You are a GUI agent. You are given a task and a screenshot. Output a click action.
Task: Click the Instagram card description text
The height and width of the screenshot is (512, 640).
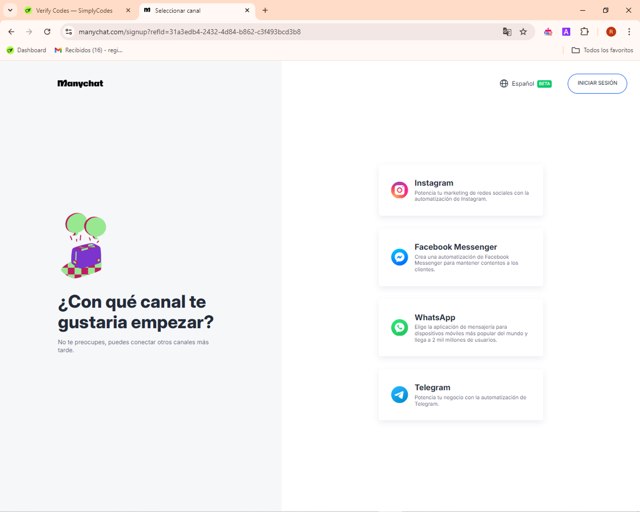tap(471, 196)
